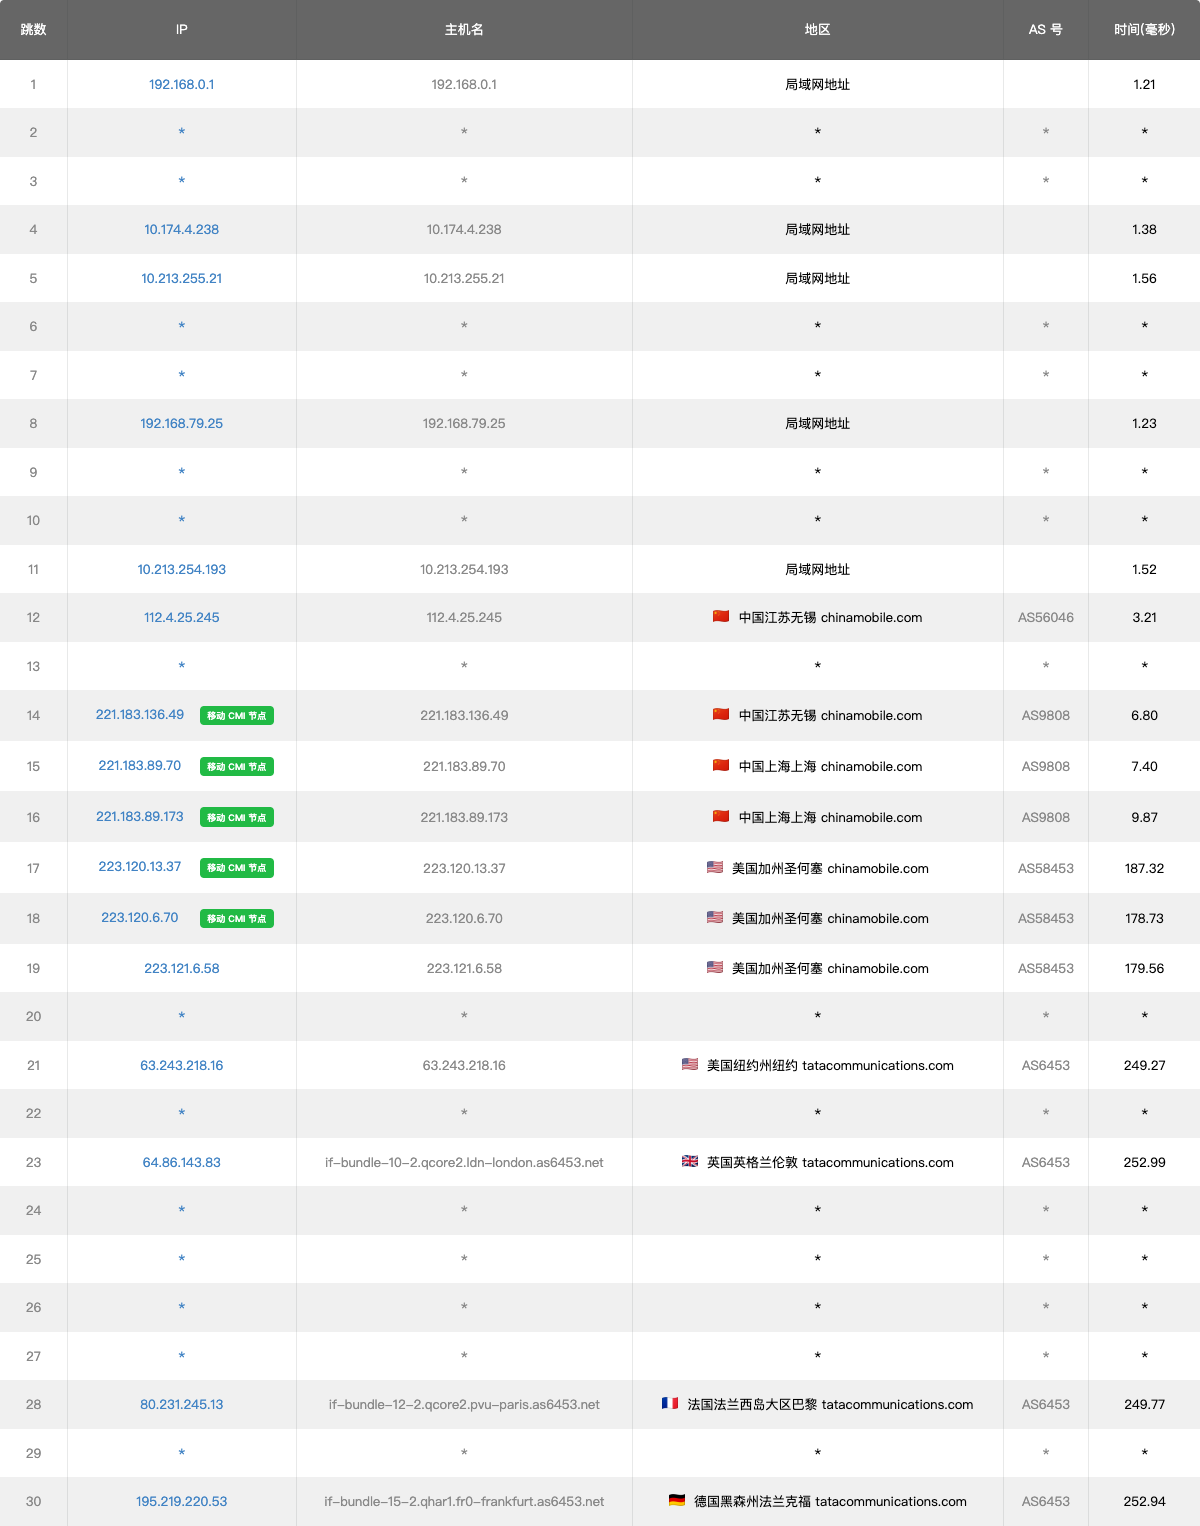Image resolution: width=1200 pixels, height=1526 pixels.
Task: Click the 地区 column header
Action: [x=817, y=30]
